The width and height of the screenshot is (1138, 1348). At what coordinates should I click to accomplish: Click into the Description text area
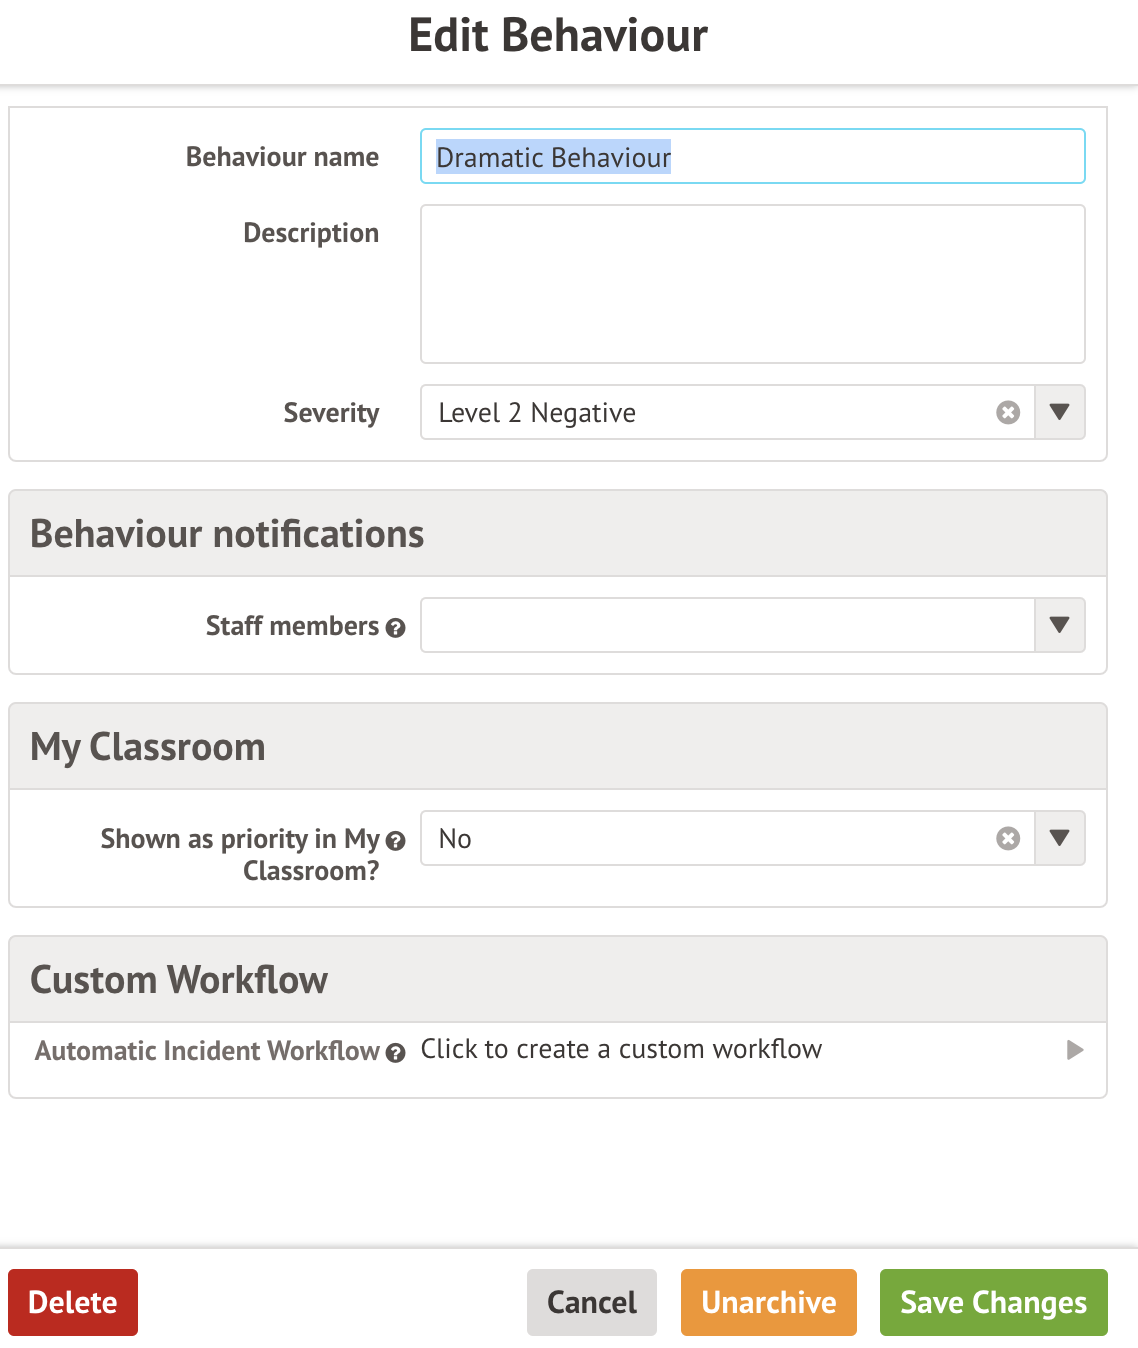click(752, 284)
